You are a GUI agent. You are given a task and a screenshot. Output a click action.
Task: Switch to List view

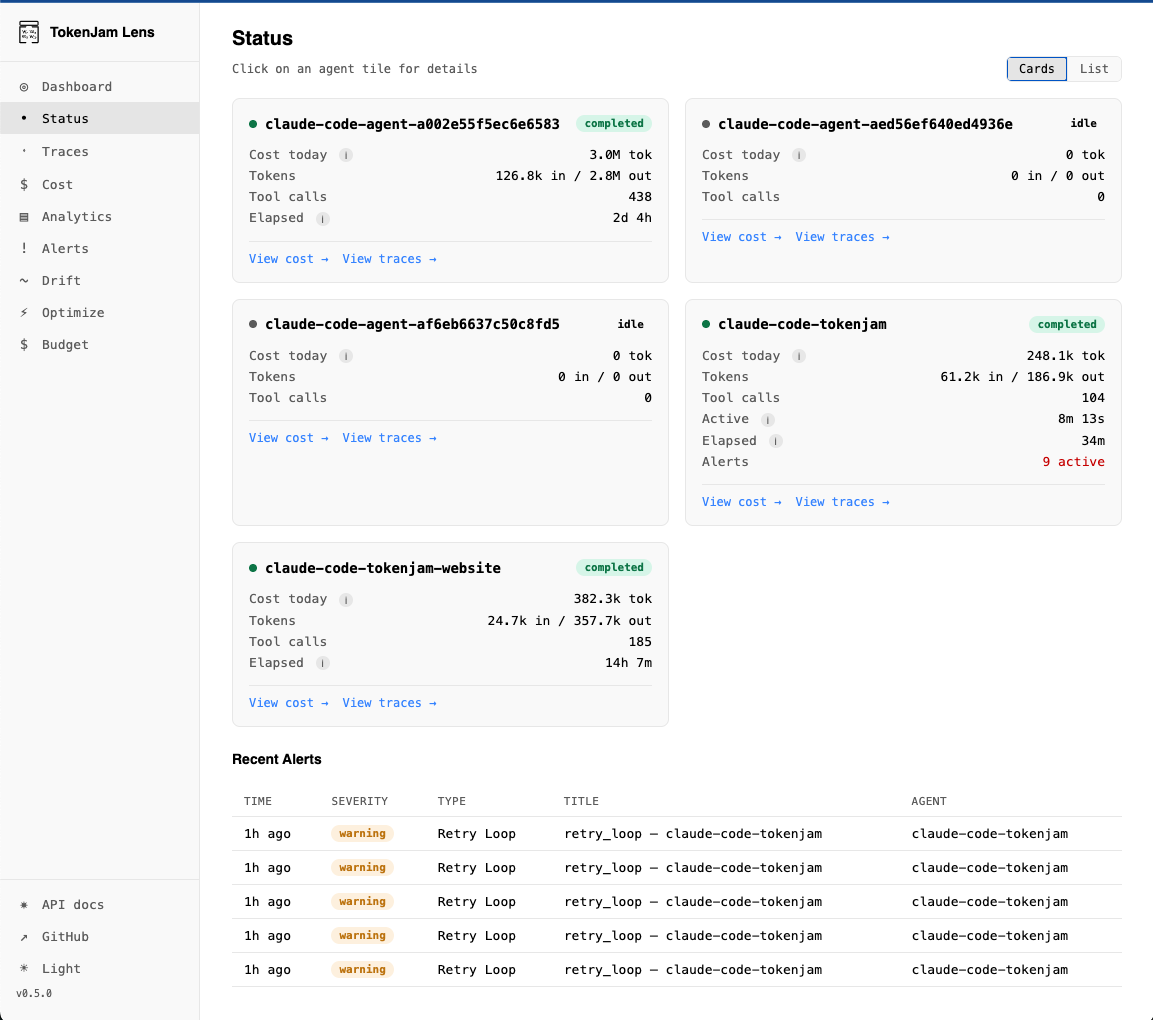coord(1093,68)
